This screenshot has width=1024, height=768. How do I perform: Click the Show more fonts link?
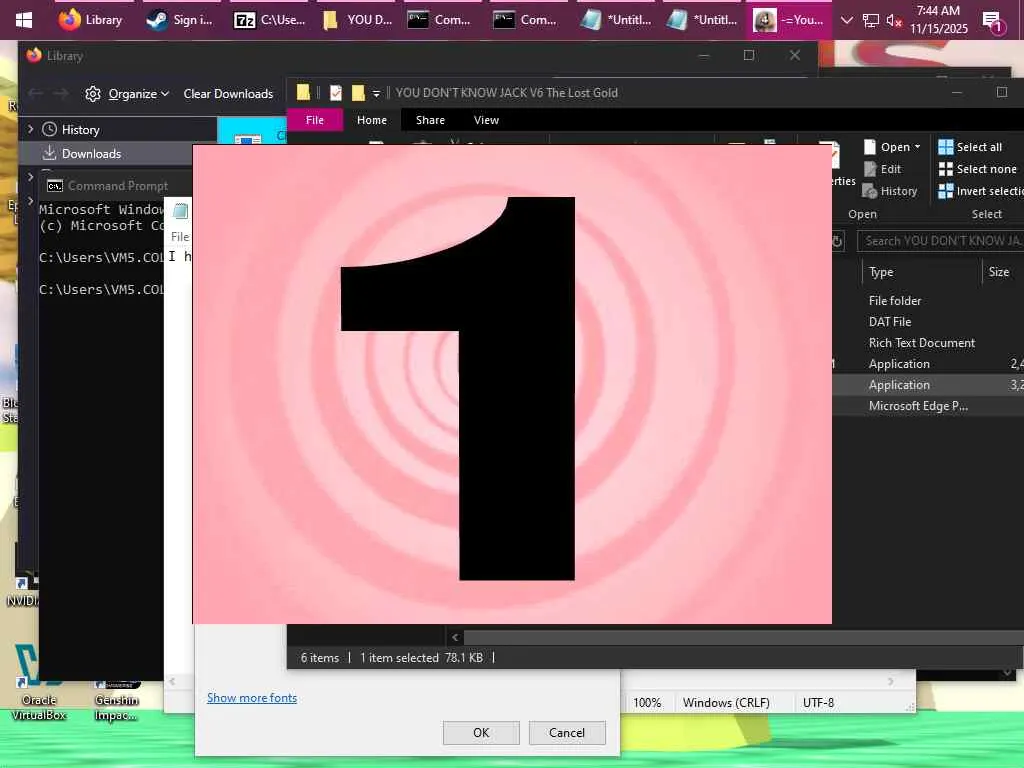(252, 698)
